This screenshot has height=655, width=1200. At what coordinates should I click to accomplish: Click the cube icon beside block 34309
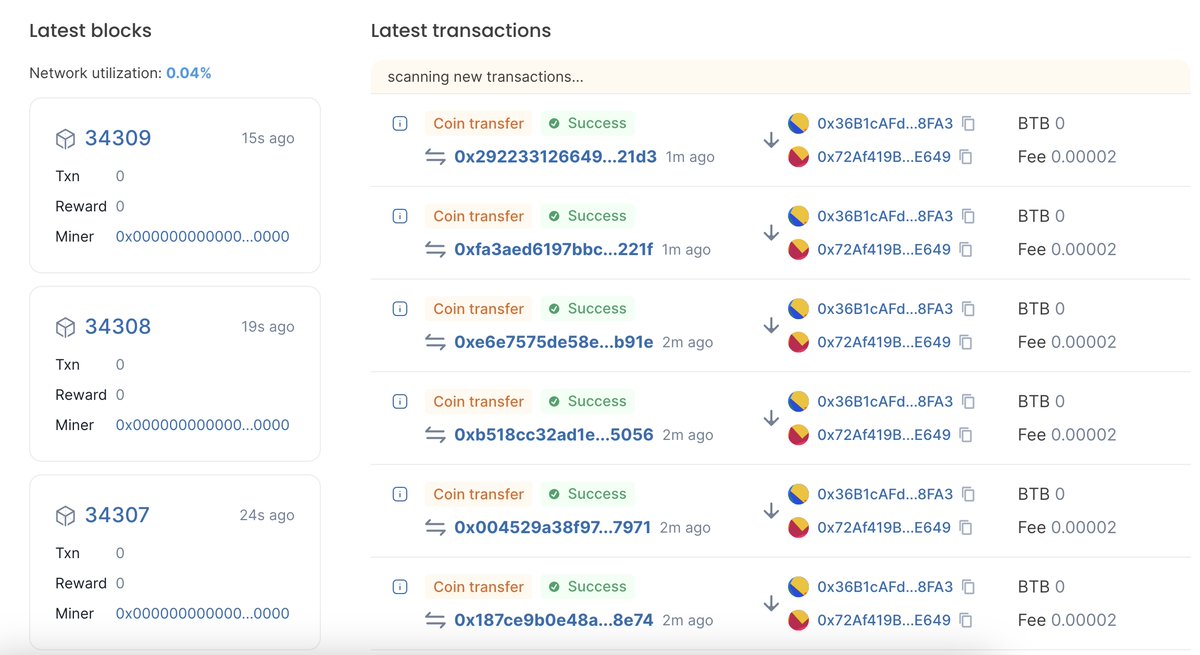tap(65, 139)
